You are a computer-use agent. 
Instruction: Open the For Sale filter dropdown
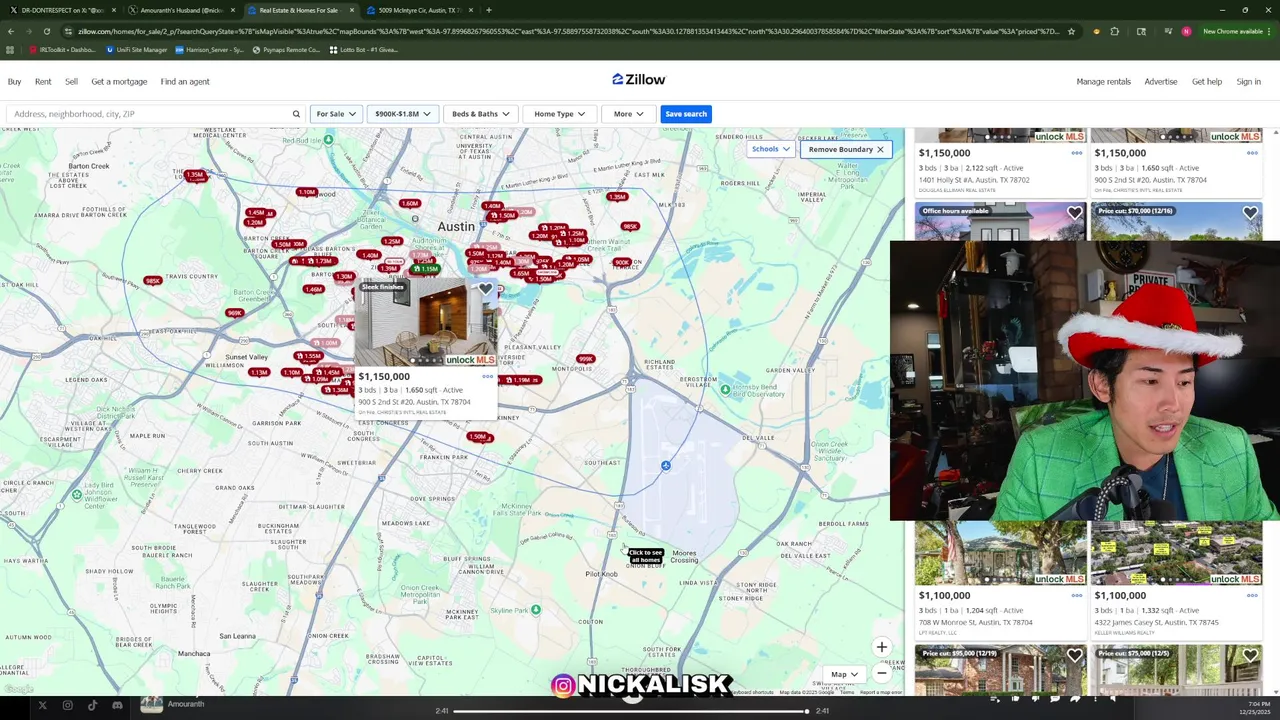(336, 114)
